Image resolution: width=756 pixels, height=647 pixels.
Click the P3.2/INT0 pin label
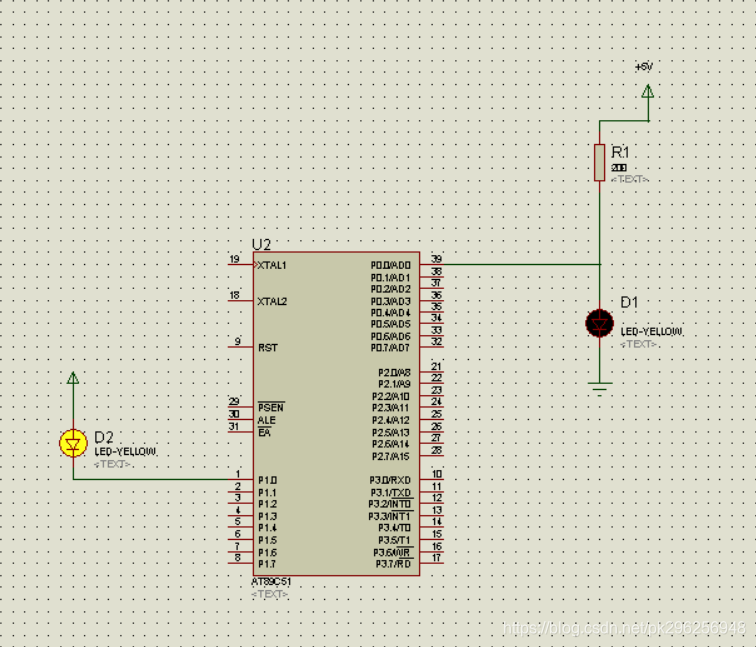tap(390, 504)
